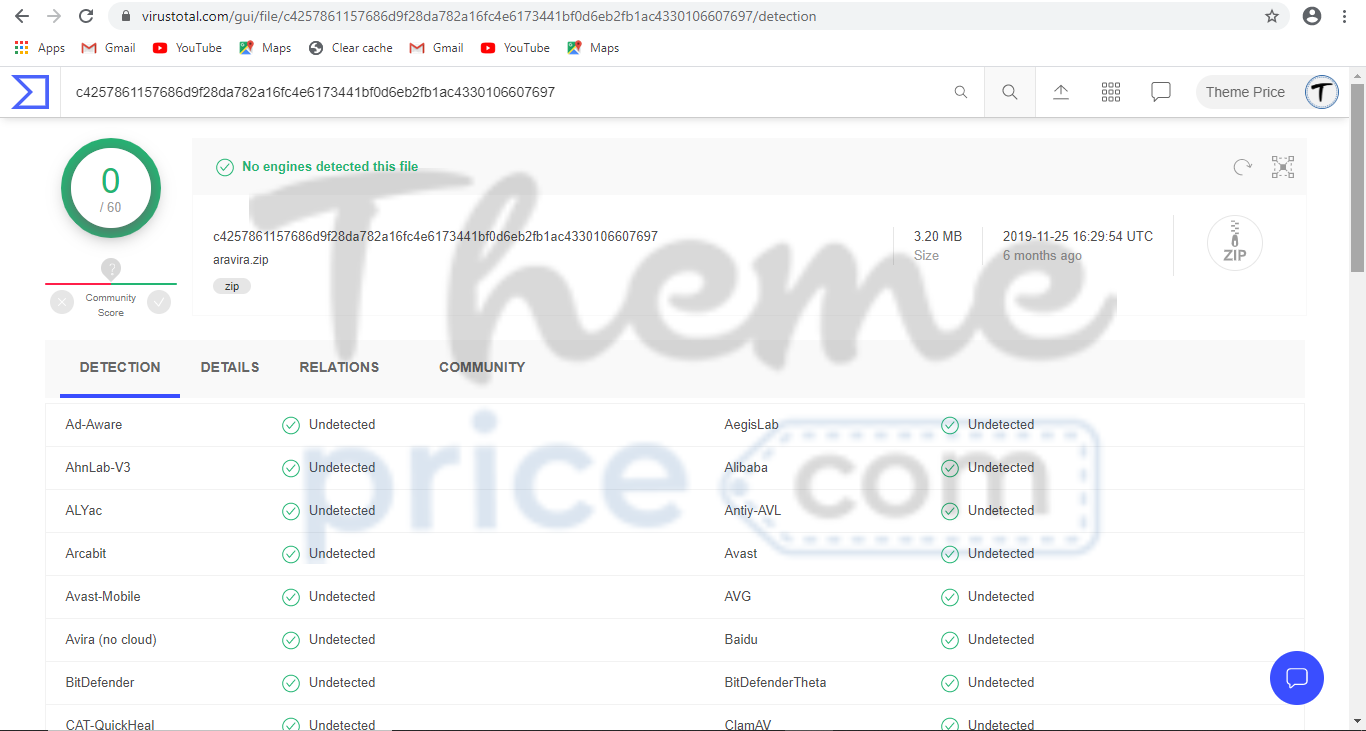Click the AegisLab engine name
The height and width of the screenshot is (731, 1366).
click(752, 425)
